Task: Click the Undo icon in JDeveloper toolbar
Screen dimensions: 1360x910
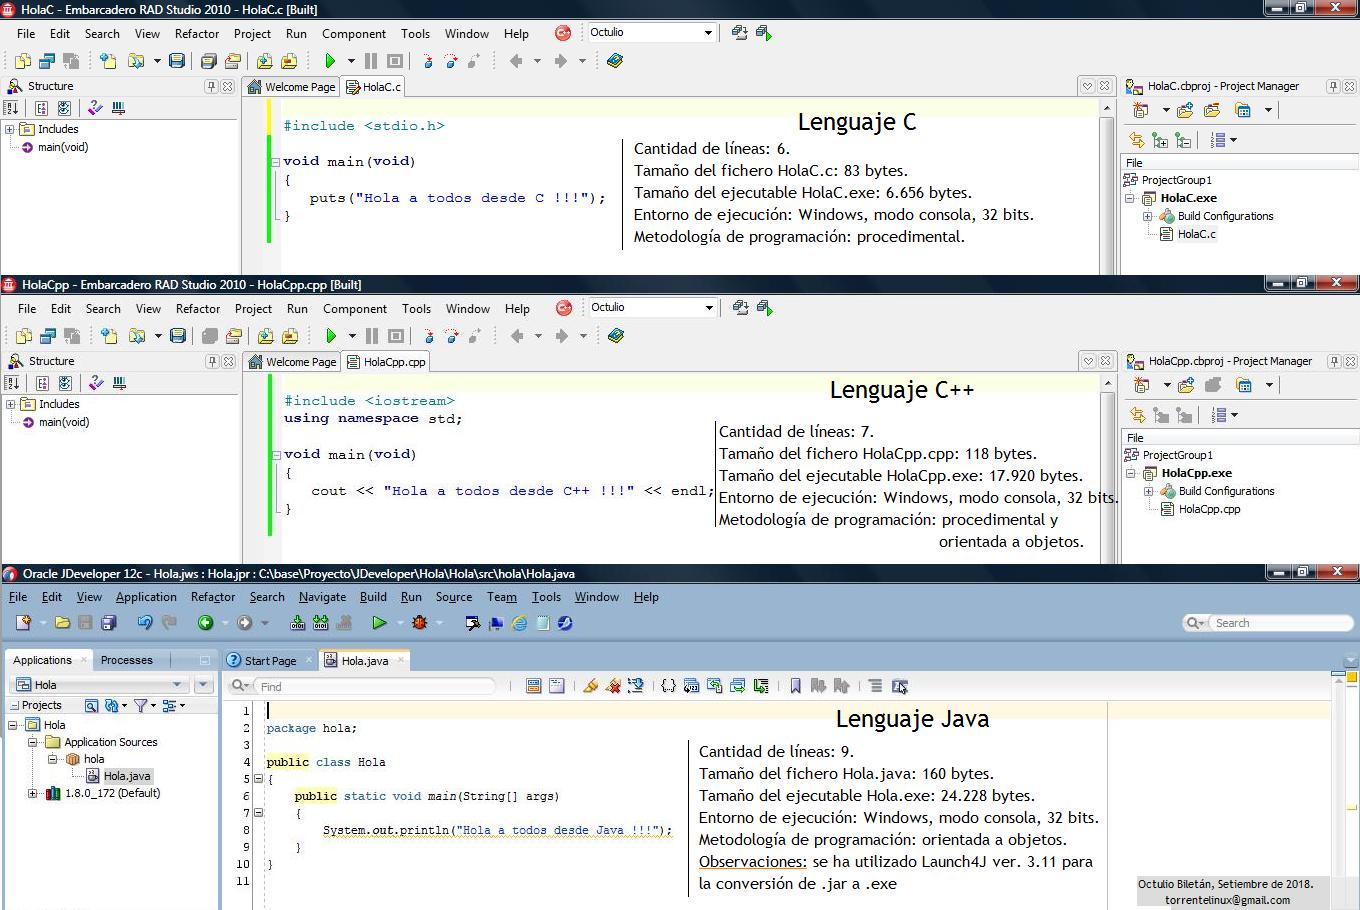Action: [144, 623]
